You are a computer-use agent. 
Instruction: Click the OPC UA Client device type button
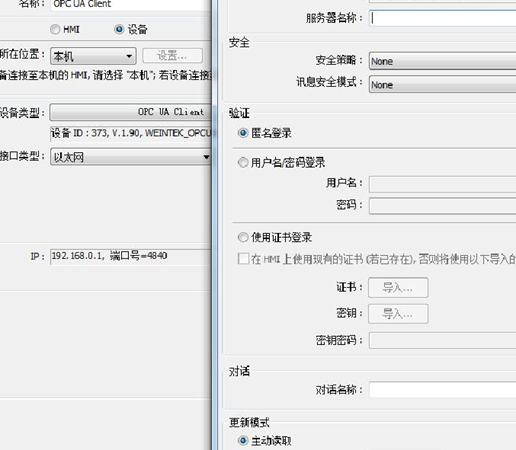pos(131,112)
